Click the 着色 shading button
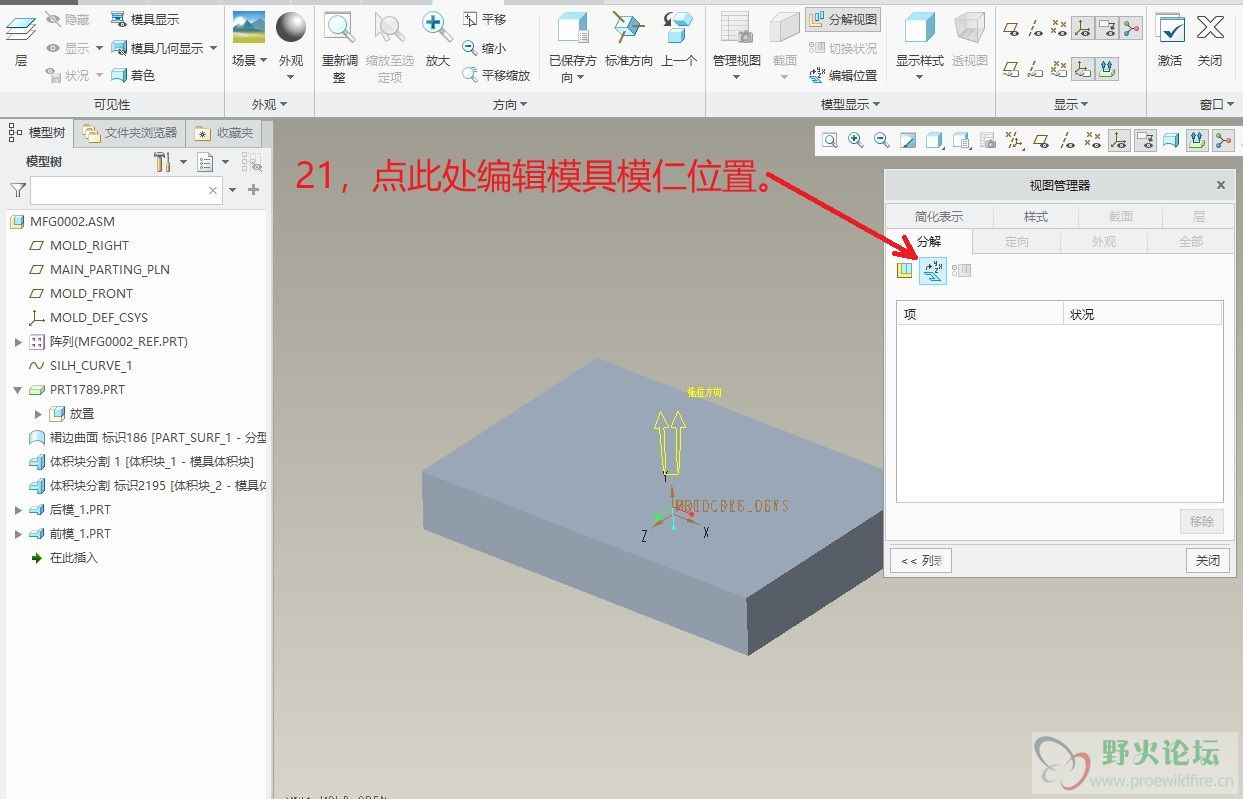 point(133,75)
